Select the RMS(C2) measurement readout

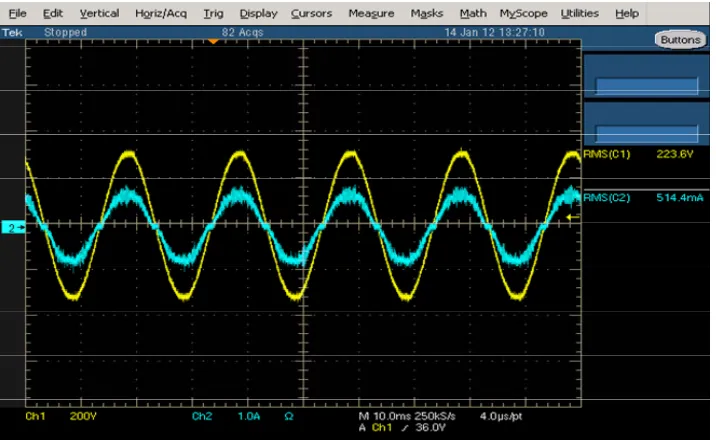tap(606, 198)
